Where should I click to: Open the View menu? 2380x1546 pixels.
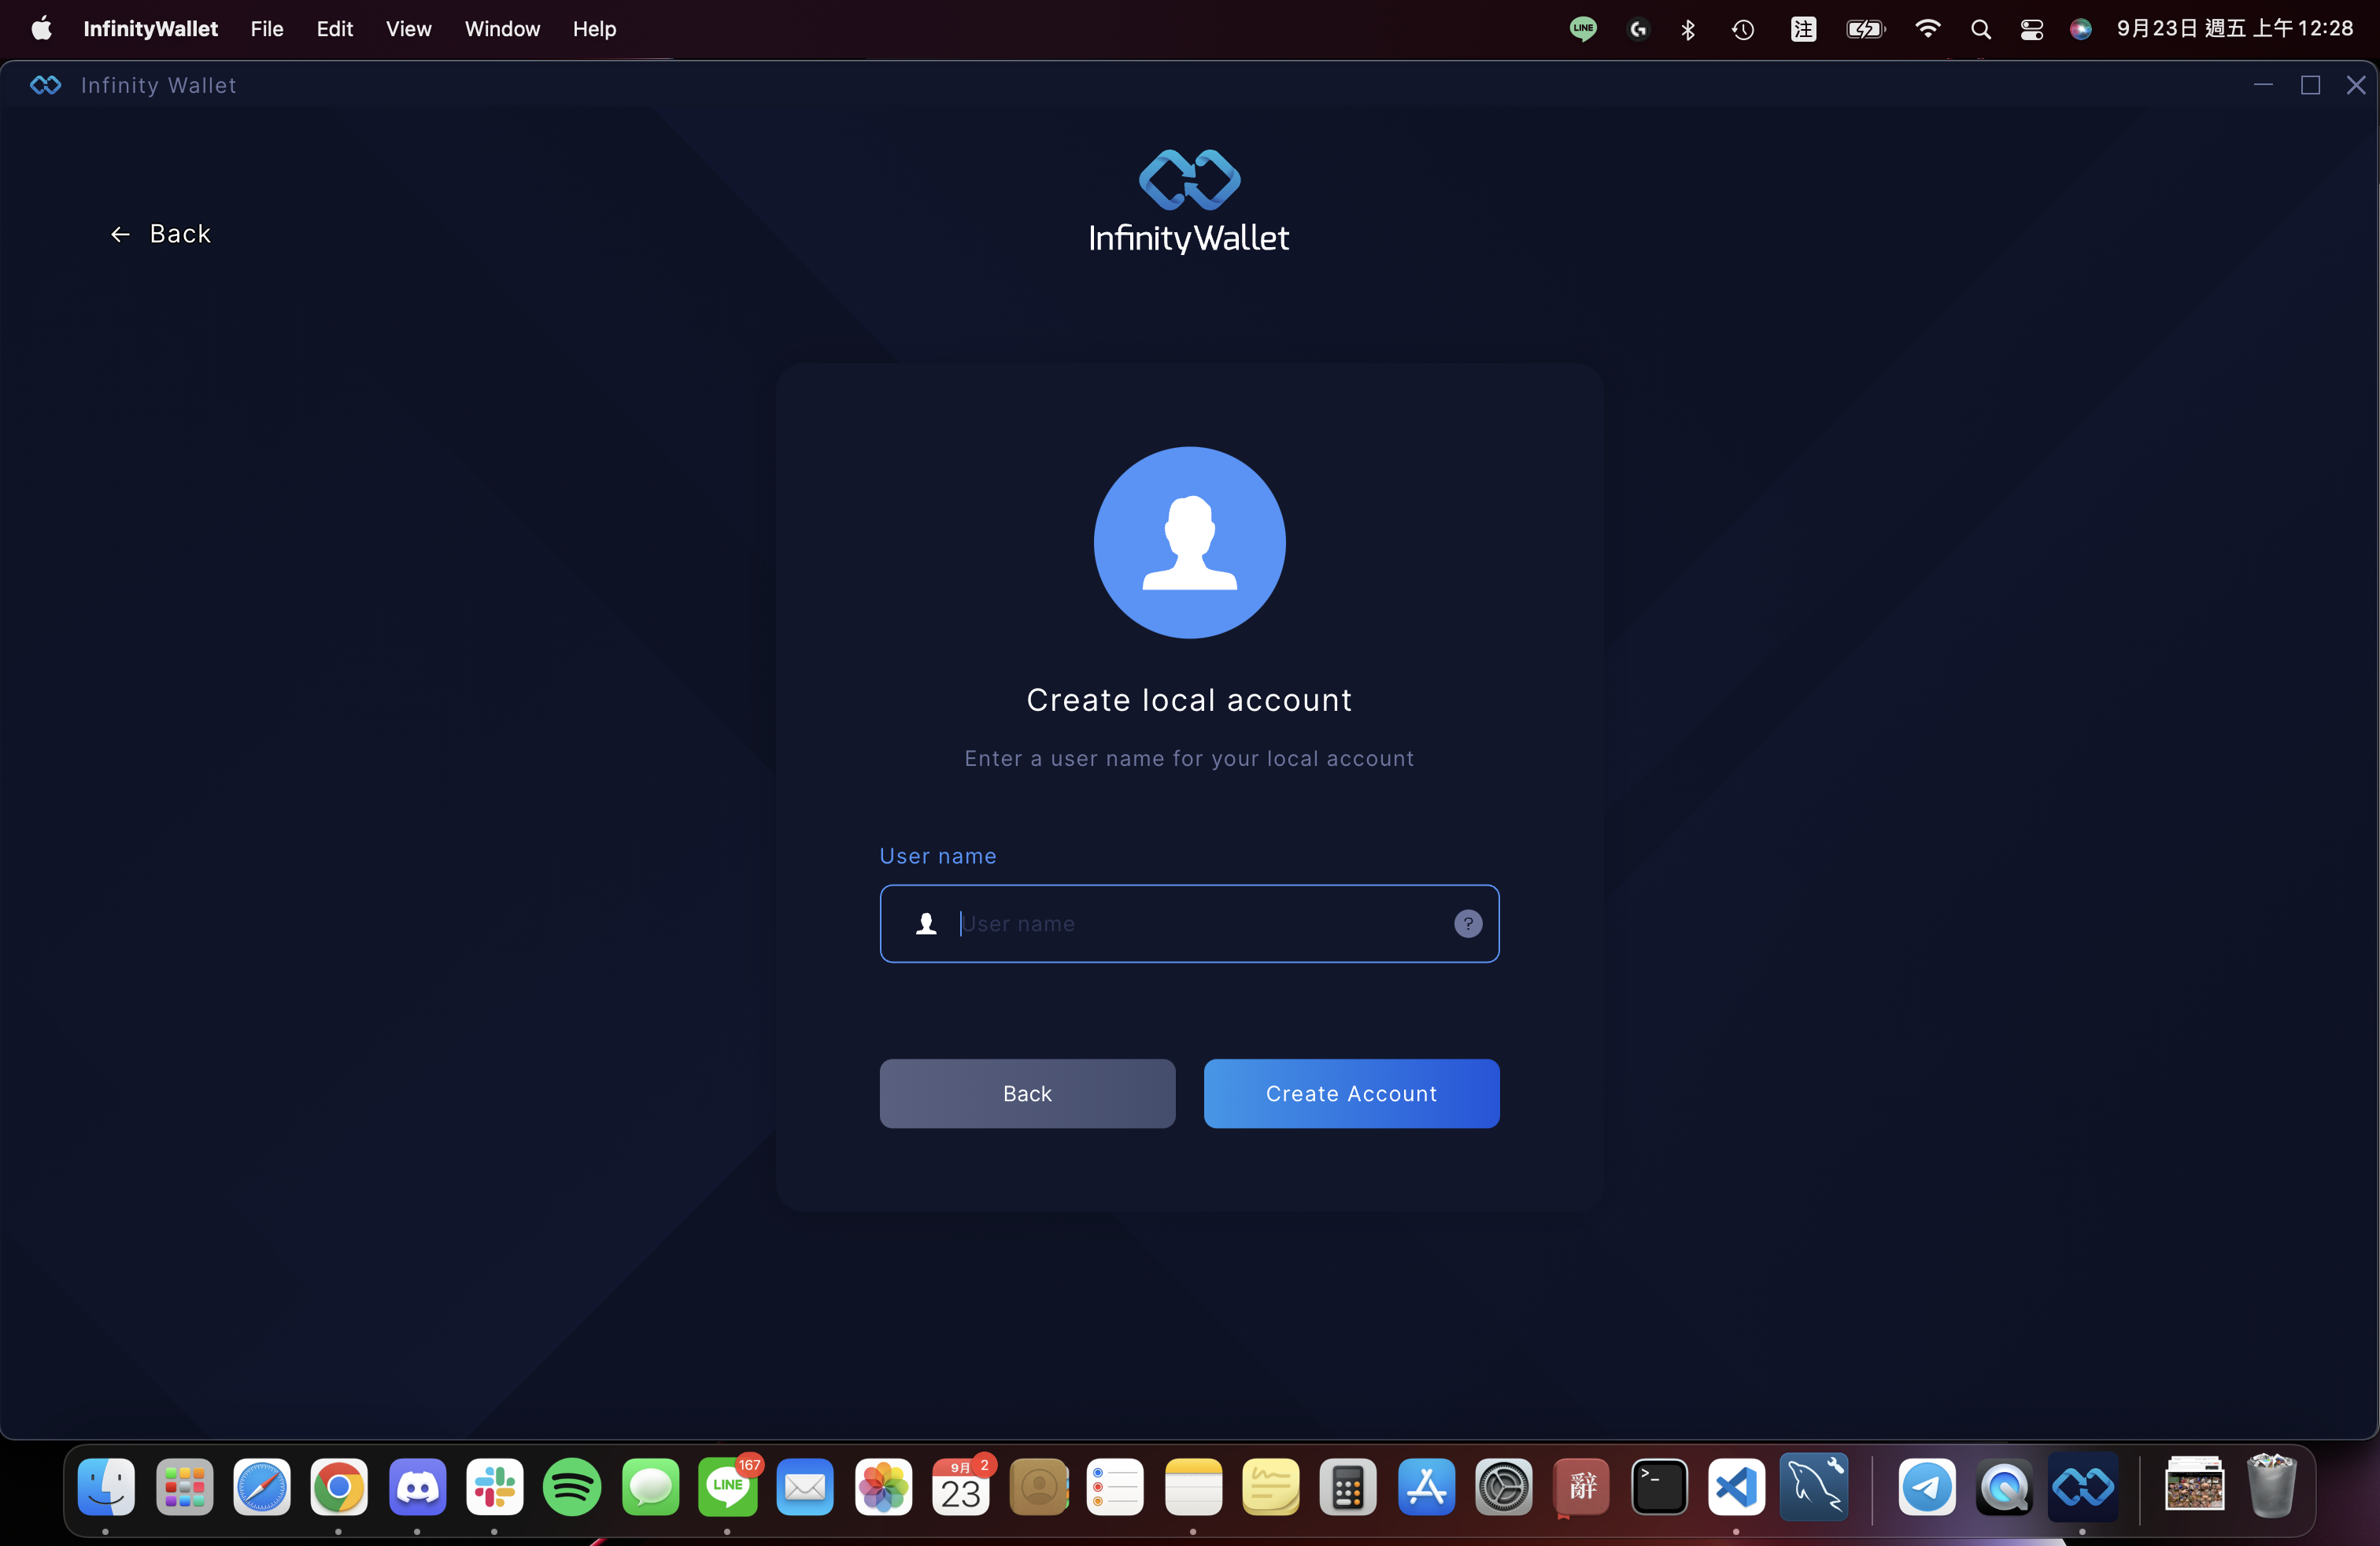(x=408, y=29)
